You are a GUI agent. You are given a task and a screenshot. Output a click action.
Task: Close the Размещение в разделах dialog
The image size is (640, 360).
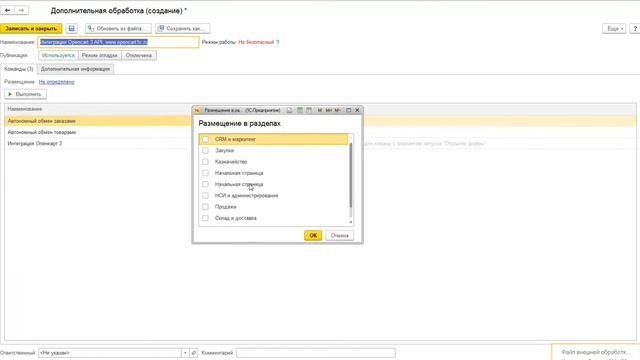pos(357,110)
